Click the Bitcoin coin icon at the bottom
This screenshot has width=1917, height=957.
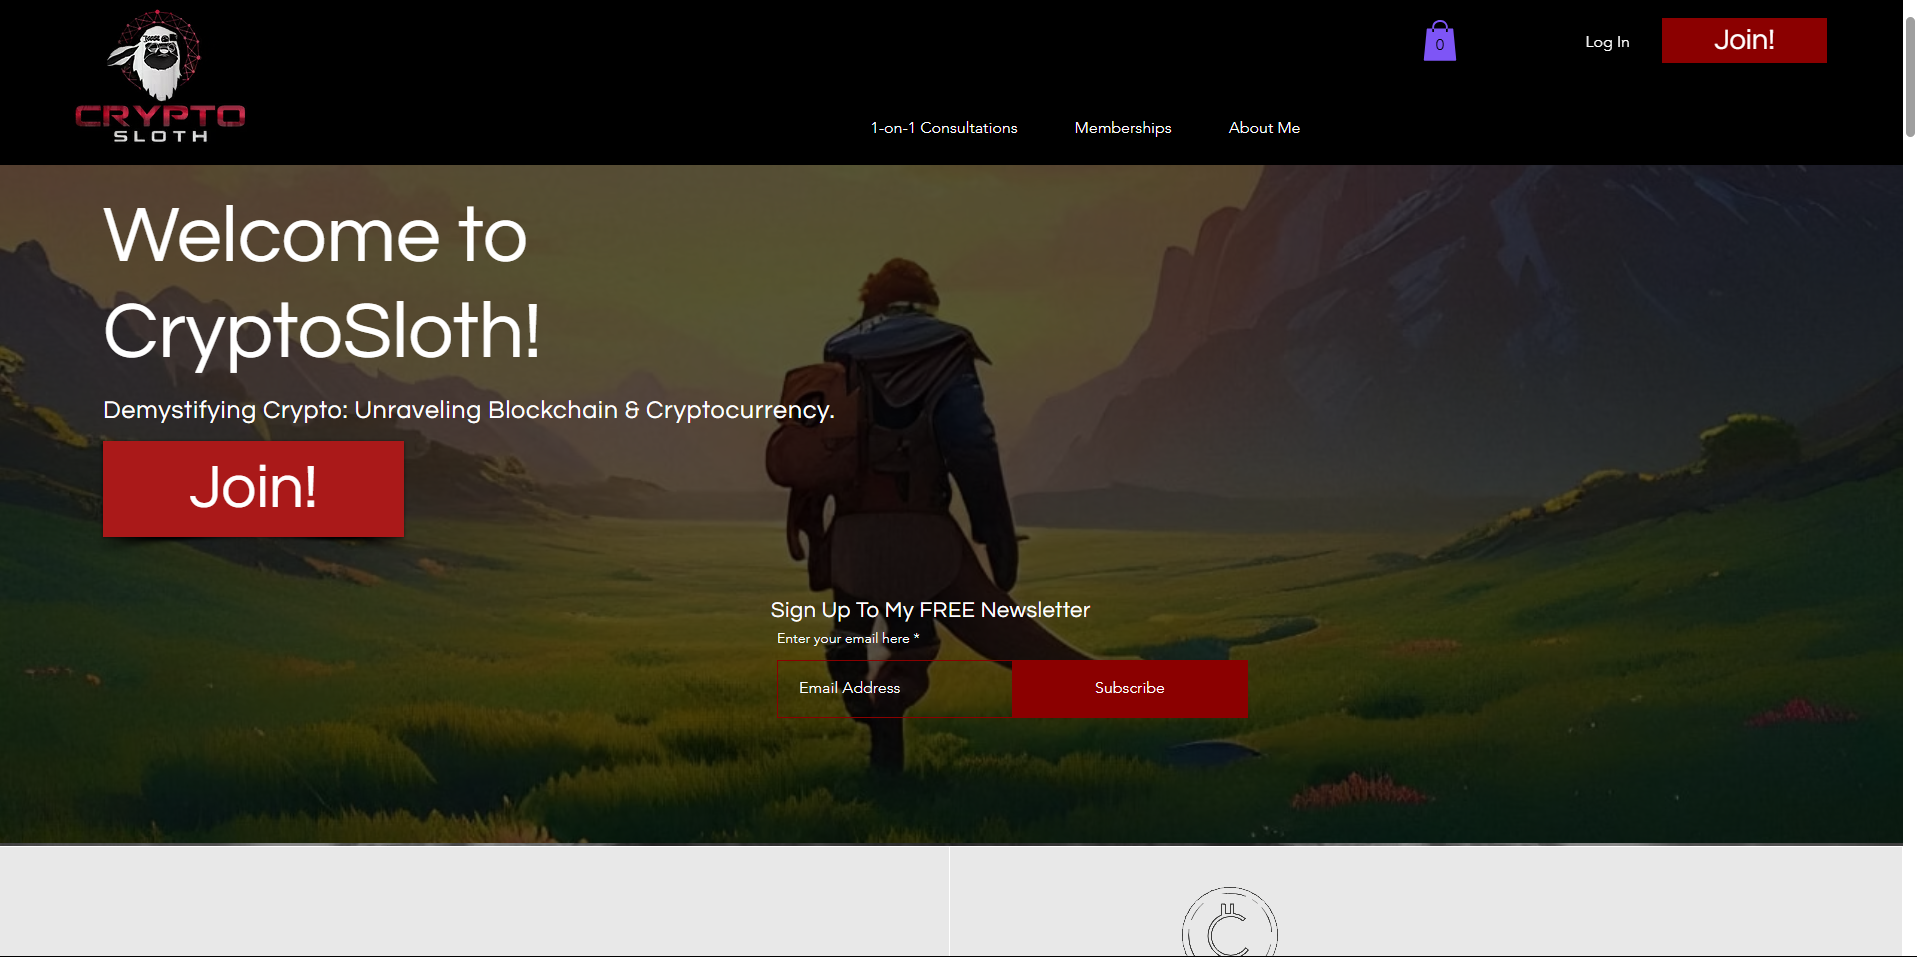(1229, 922)
